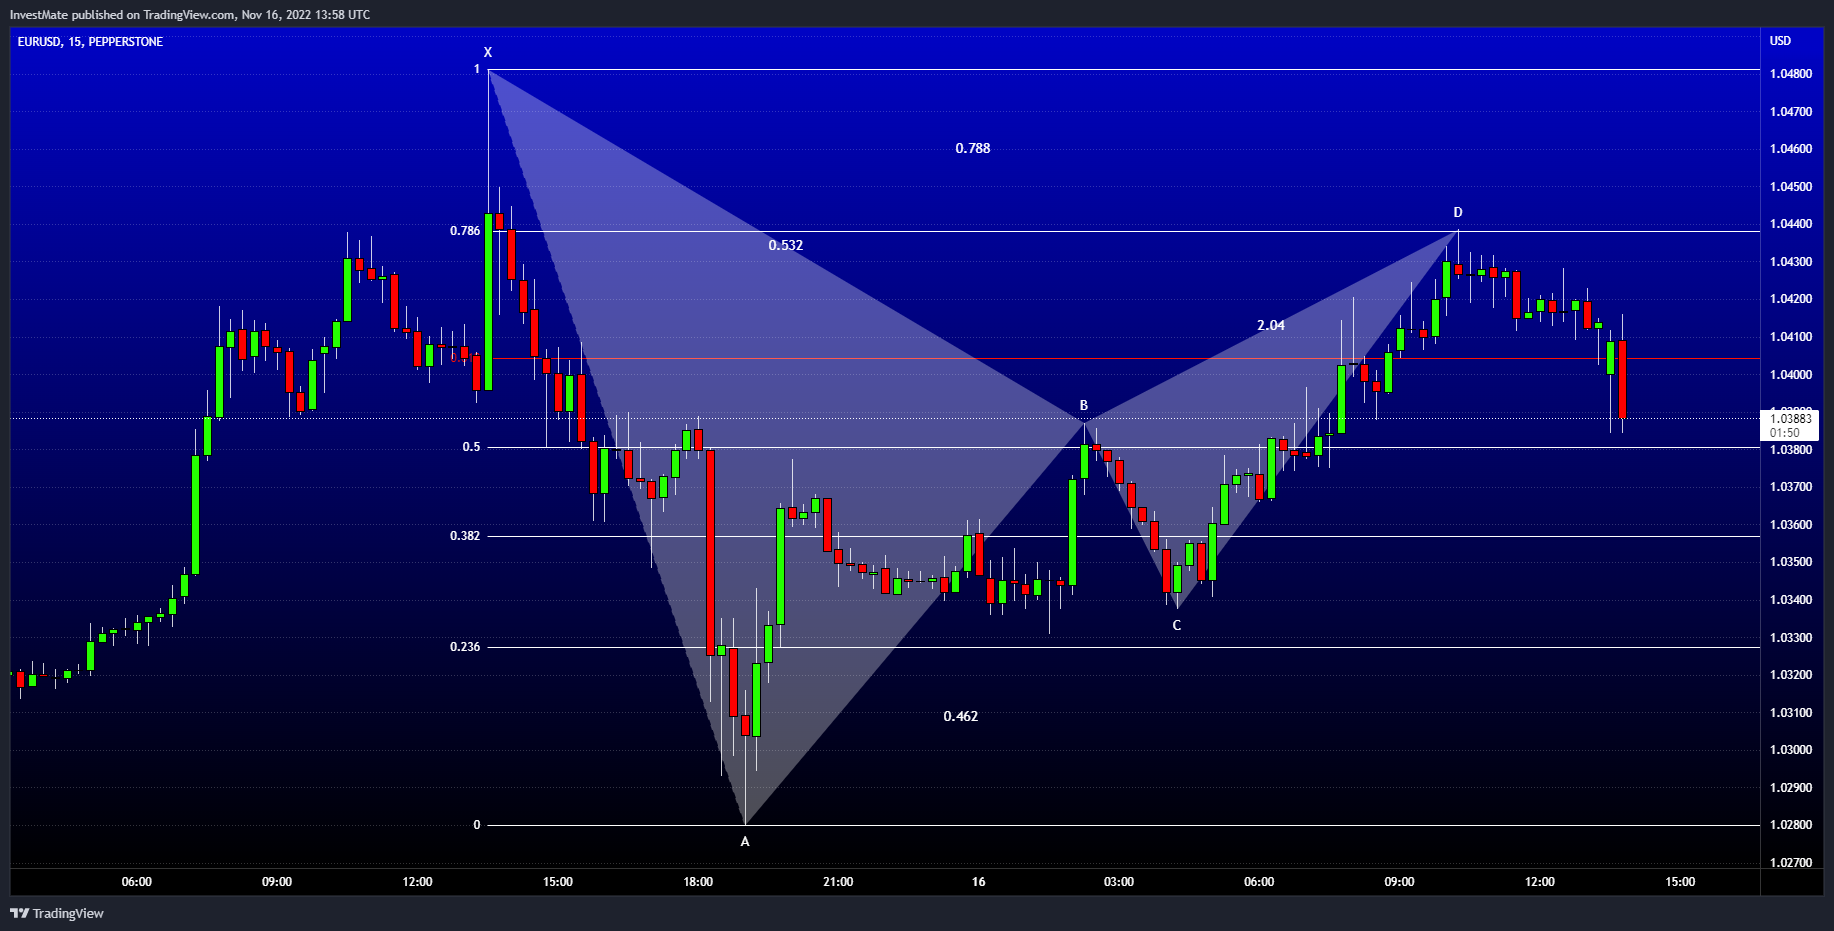
Task: Click the 0.462 ratio label
Action: (x=961, y=716)
